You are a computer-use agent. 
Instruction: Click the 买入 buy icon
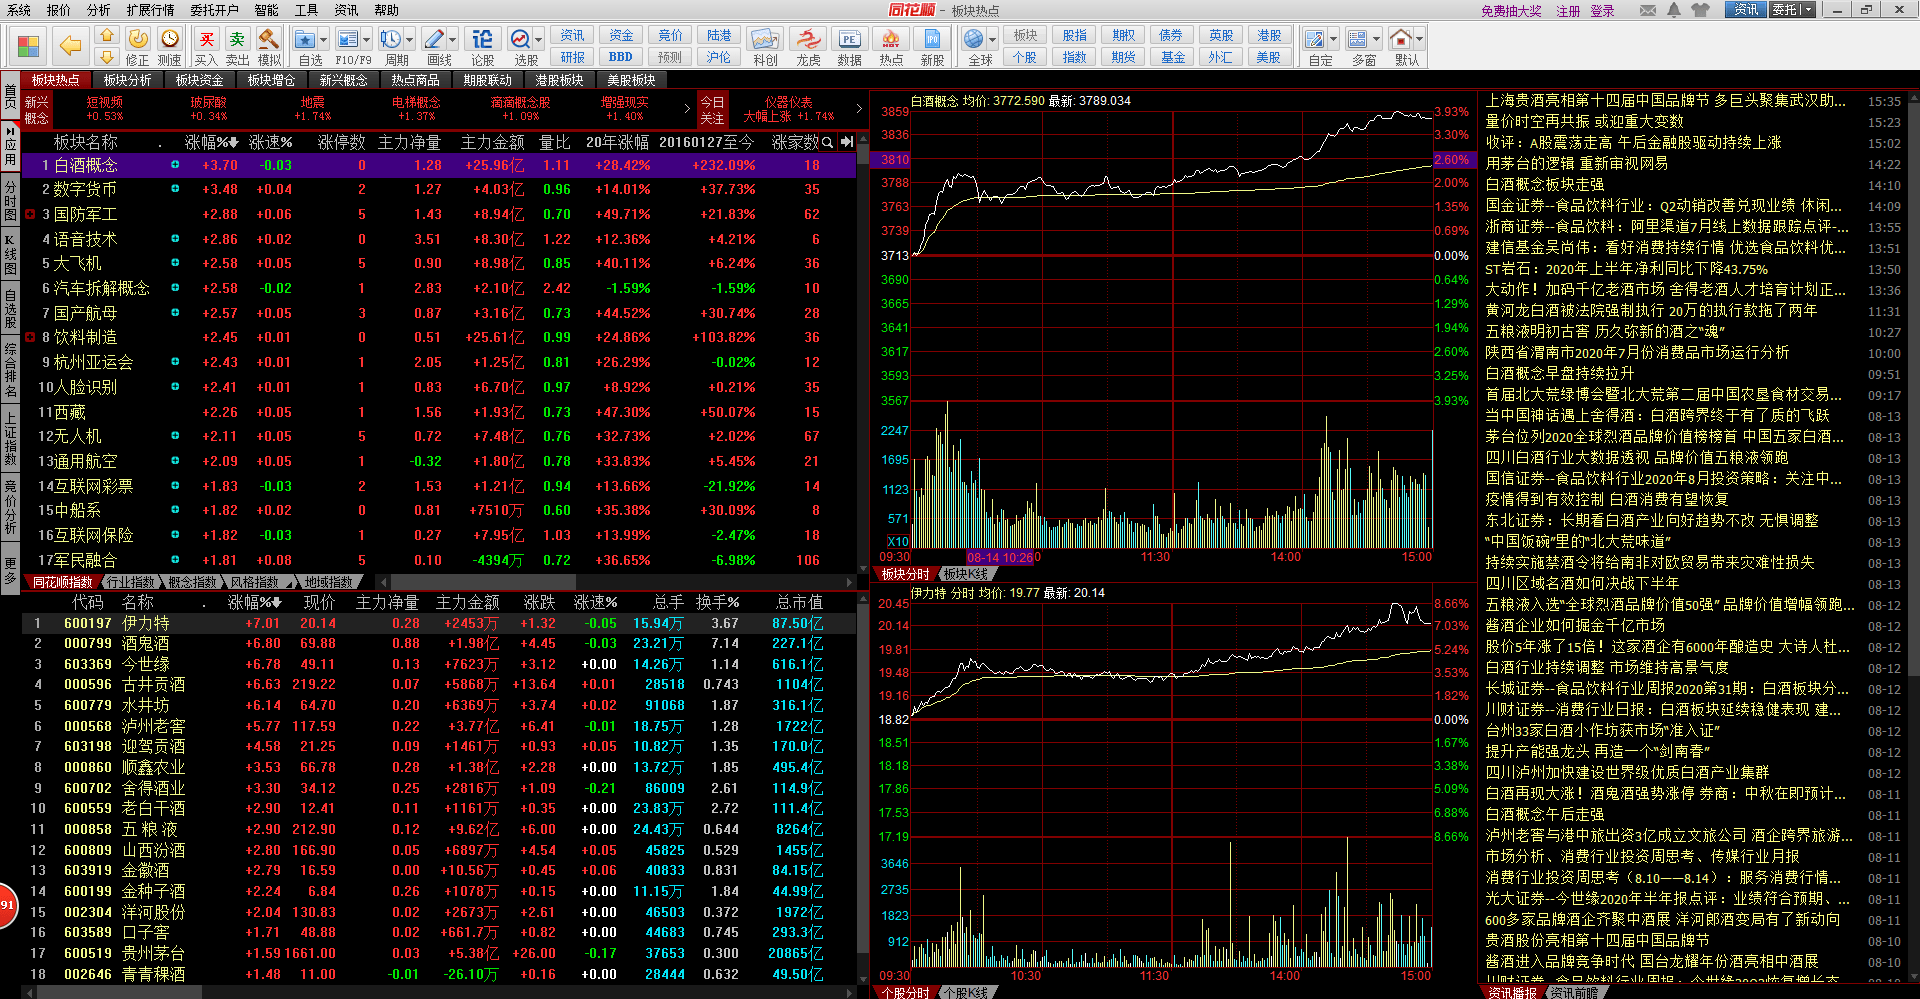tap(206, 47)
